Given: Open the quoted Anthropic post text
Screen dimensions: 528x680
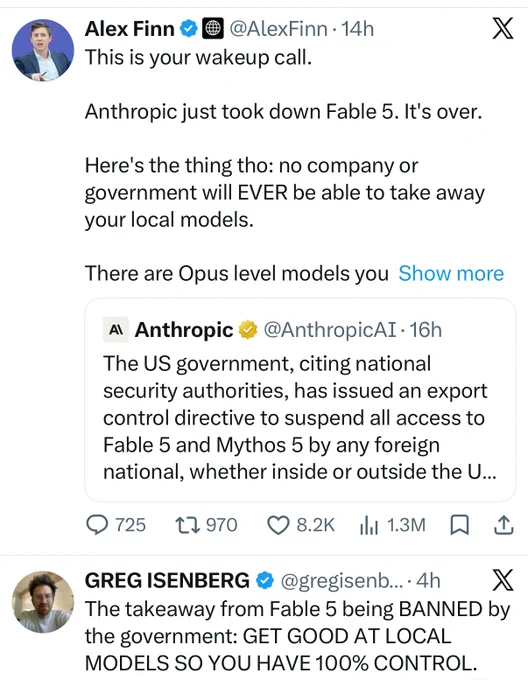Looking at the screenshot, I should 299,417.
